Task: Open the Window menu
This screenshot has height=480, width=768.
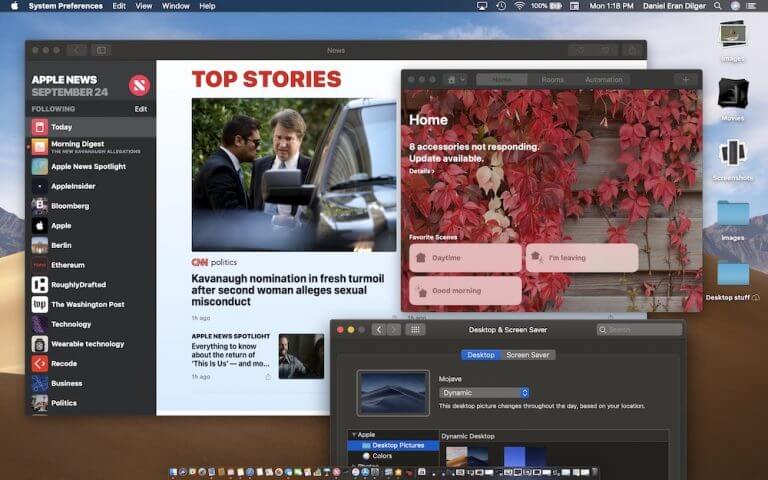Action: [x=175, y=6]
